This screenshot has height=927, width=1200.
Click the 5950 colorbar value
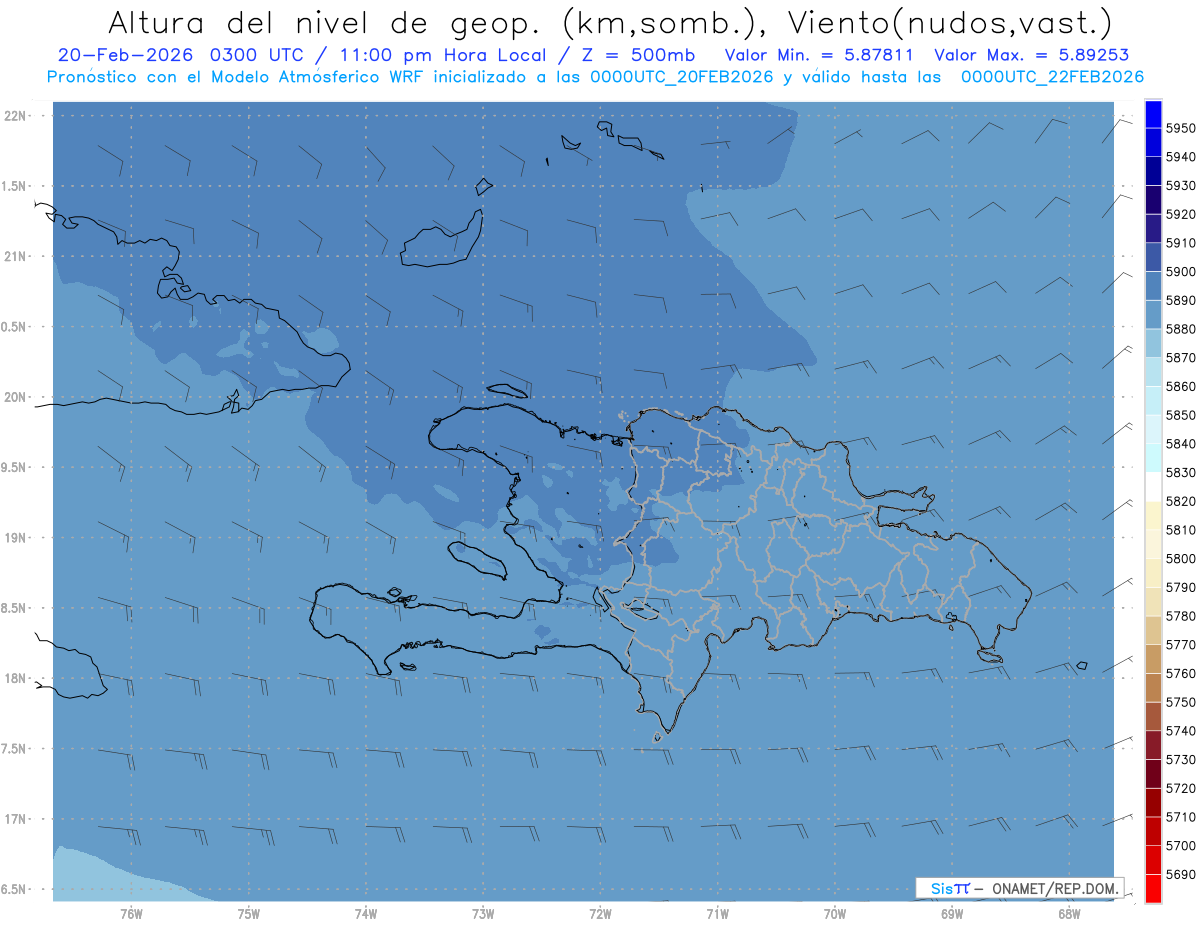[x=1180, y=128]
